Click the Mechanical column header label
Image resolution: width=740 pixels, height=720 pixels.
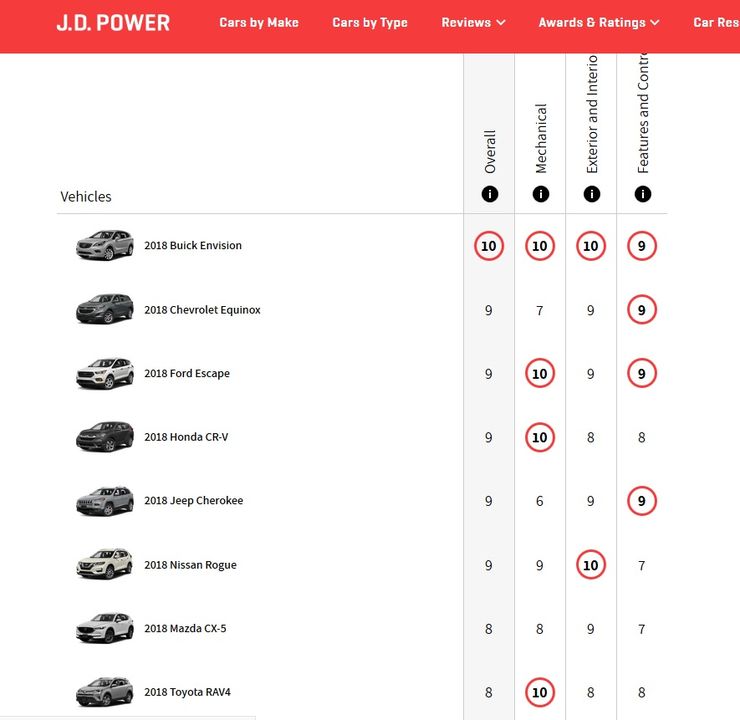click(541, 138)
